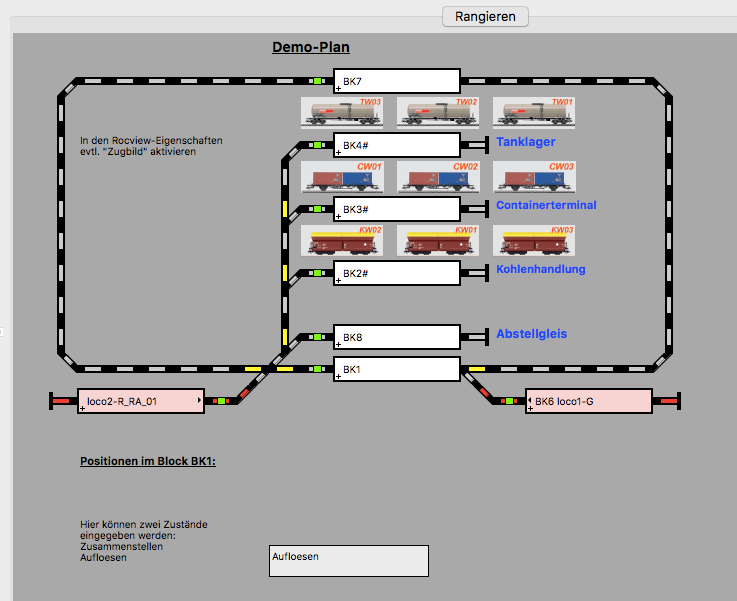Click the TW03 tank wagon image
The height and width of the screenshot is (601, 737).
[342, 112]
